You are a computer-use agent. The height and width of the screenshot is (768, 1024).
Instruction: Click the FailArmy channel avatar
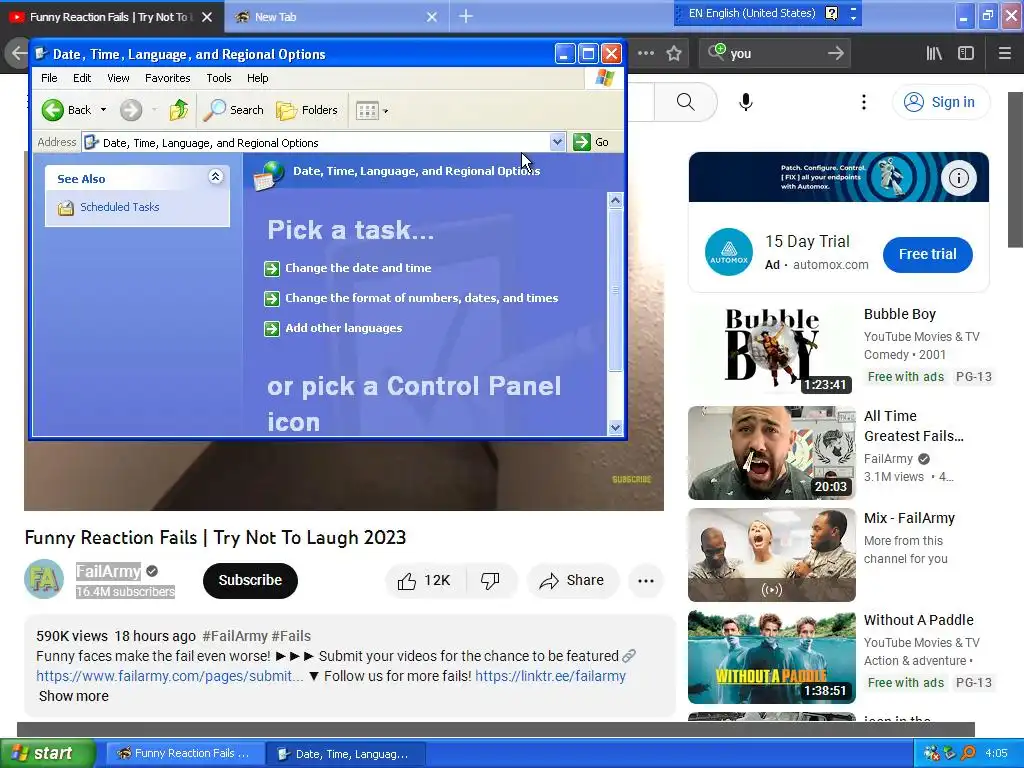click(44, 579)
